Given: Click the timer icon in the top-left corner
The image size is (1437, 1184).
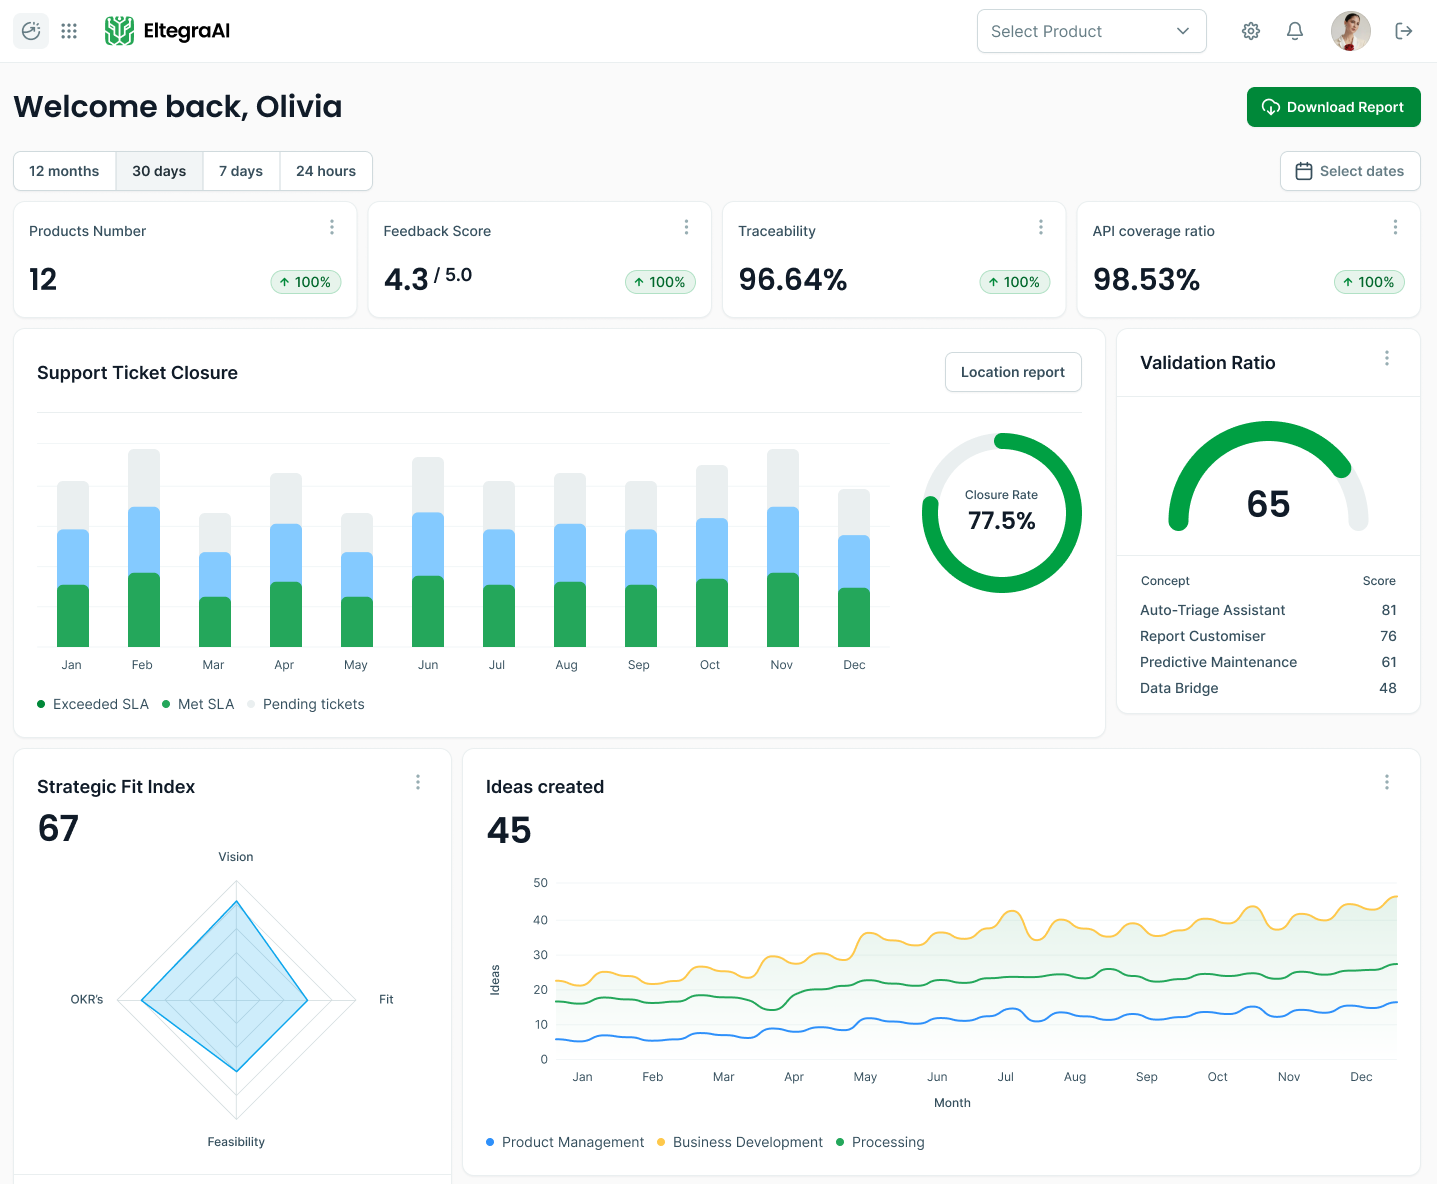Looking at the screenshot, I should [30, 31].
